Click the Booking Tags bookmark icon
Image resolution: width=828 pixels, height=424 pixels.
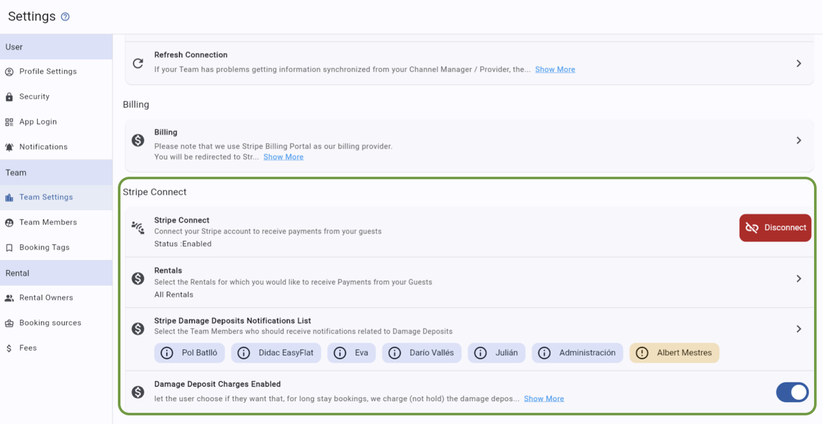[x=9, y=248]
